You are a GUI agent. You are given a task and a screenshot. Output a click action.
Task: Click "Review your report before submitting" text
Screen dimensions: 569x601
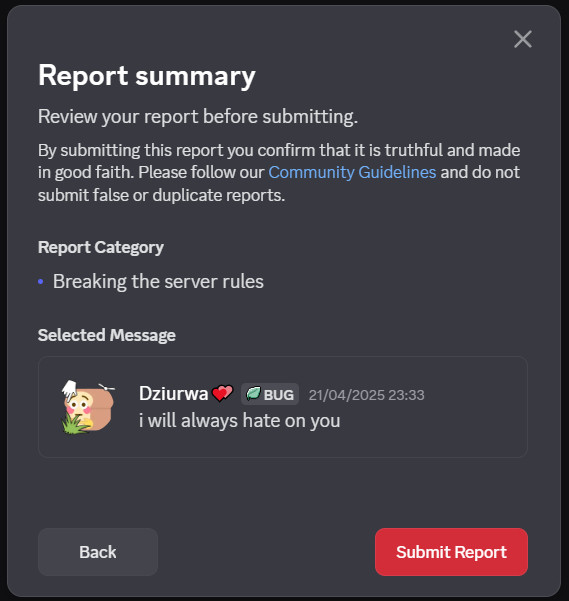[198, 117]
